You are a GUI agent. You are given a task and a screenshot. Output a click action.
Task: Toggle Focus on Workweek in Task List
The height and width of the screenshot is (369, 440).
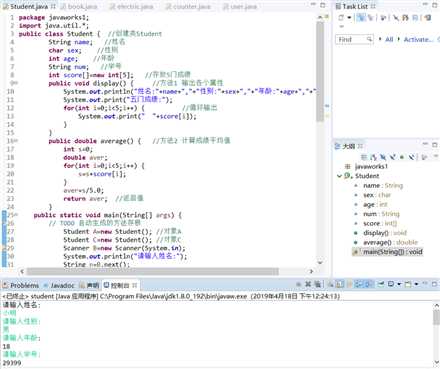pyautogui.click(x=383, y=17)
